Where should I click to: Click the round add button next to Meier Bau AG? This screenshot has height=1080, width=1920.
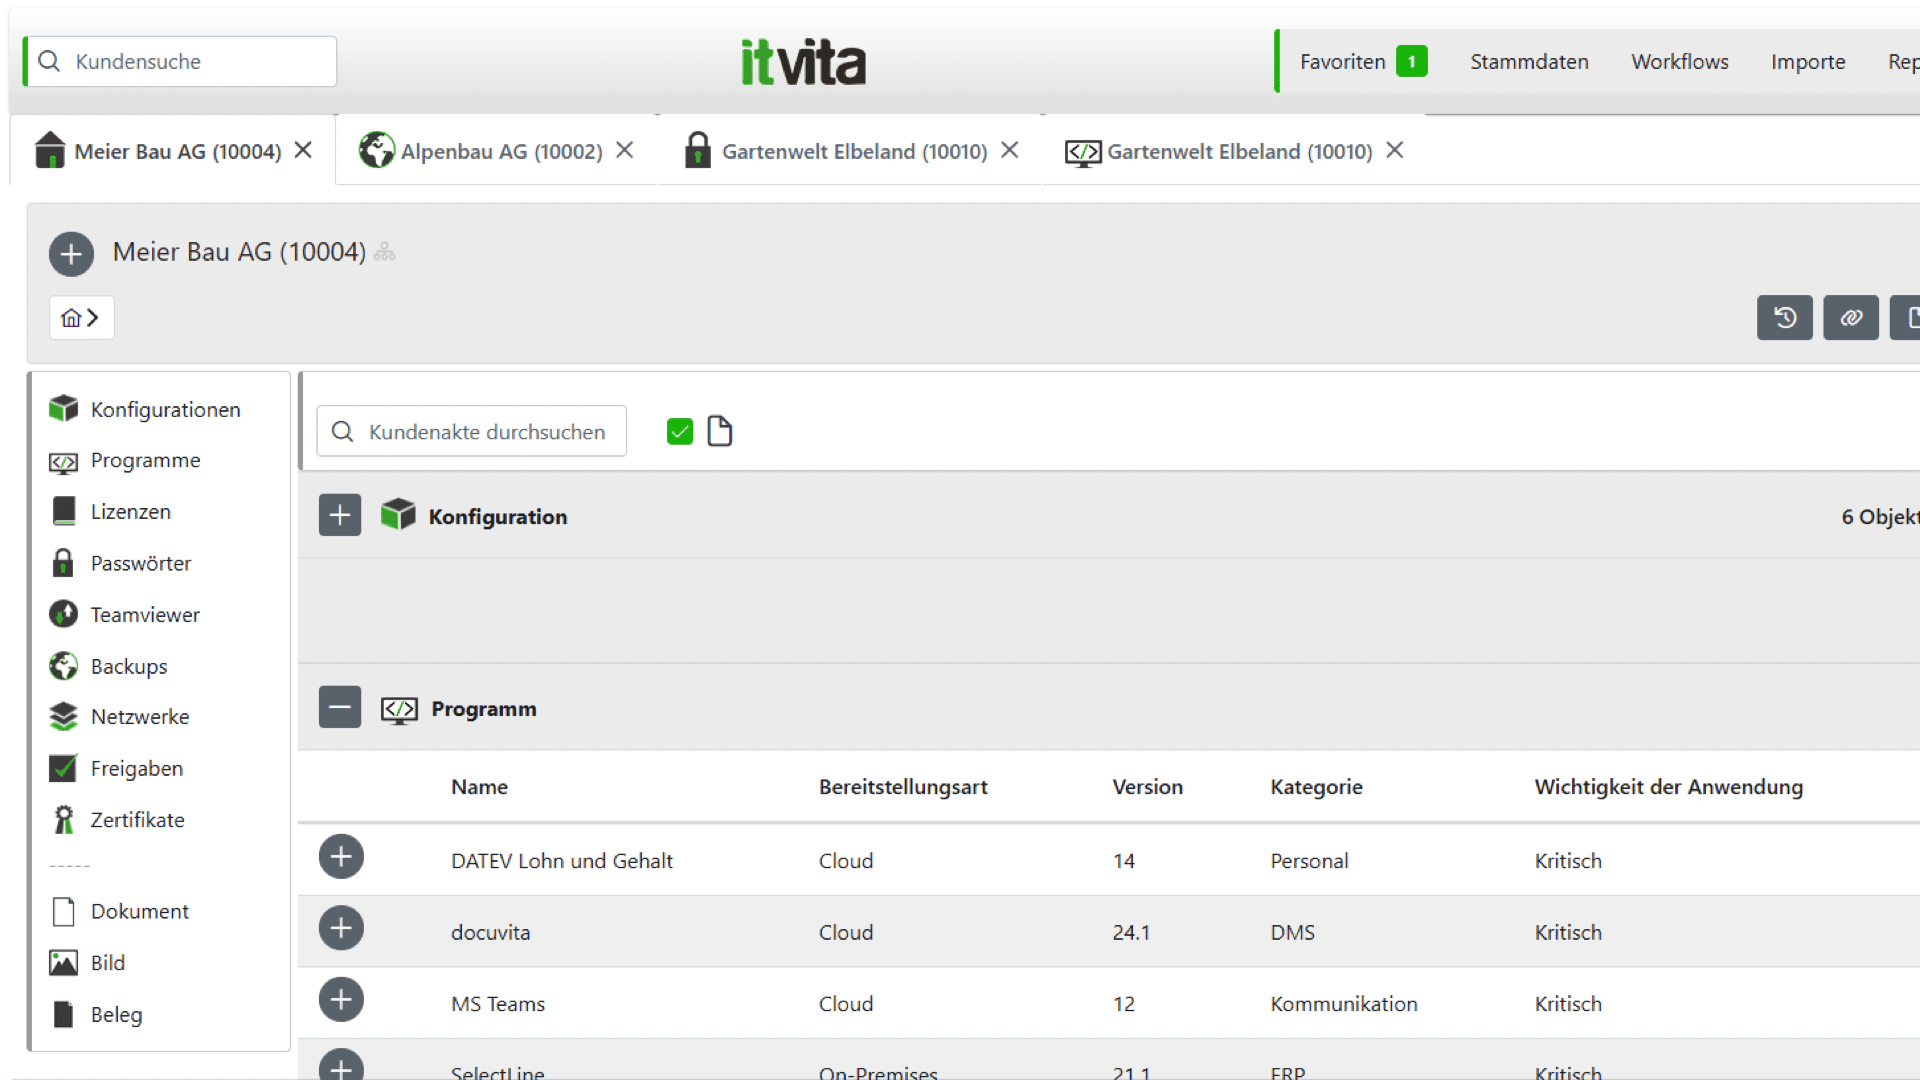point(71,254)
